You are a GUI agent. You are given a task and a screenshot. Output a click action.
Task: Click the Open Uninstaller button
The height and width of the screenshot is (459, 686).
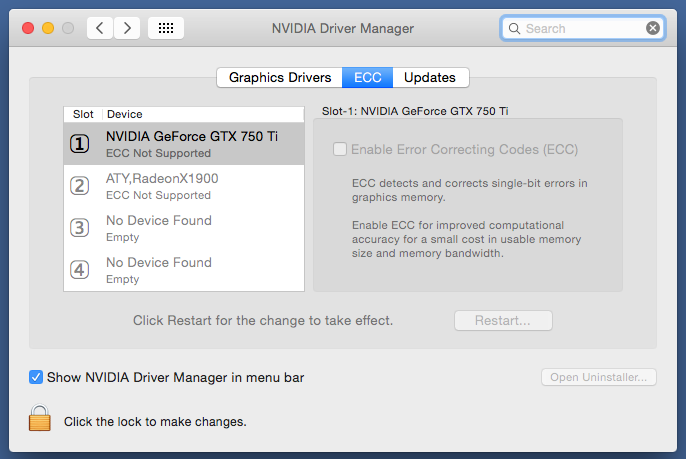tap(598, 377)
